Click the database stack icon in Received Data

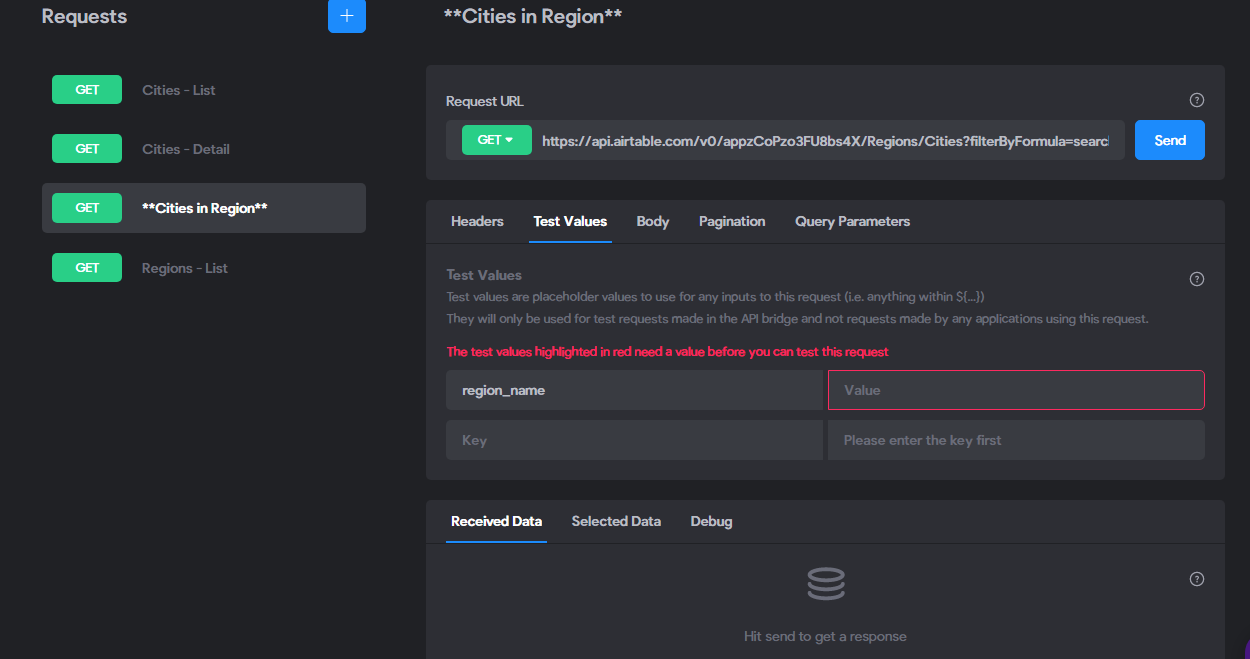pos(826,584)
